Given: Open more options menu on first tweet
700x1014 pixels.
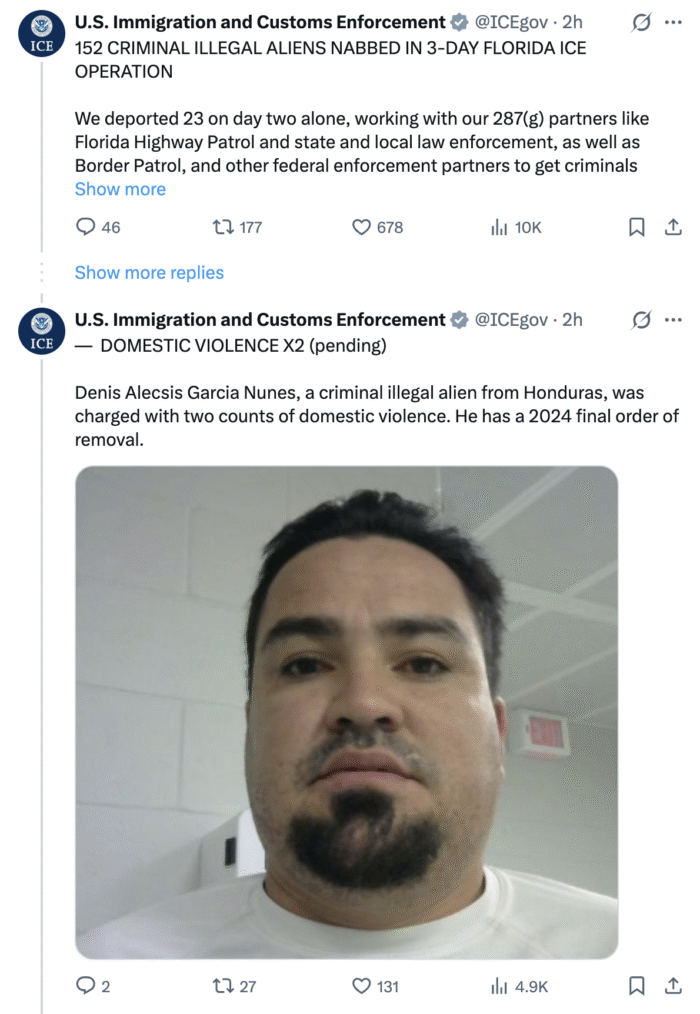Looking at the screenshot, I should [673, 23].
